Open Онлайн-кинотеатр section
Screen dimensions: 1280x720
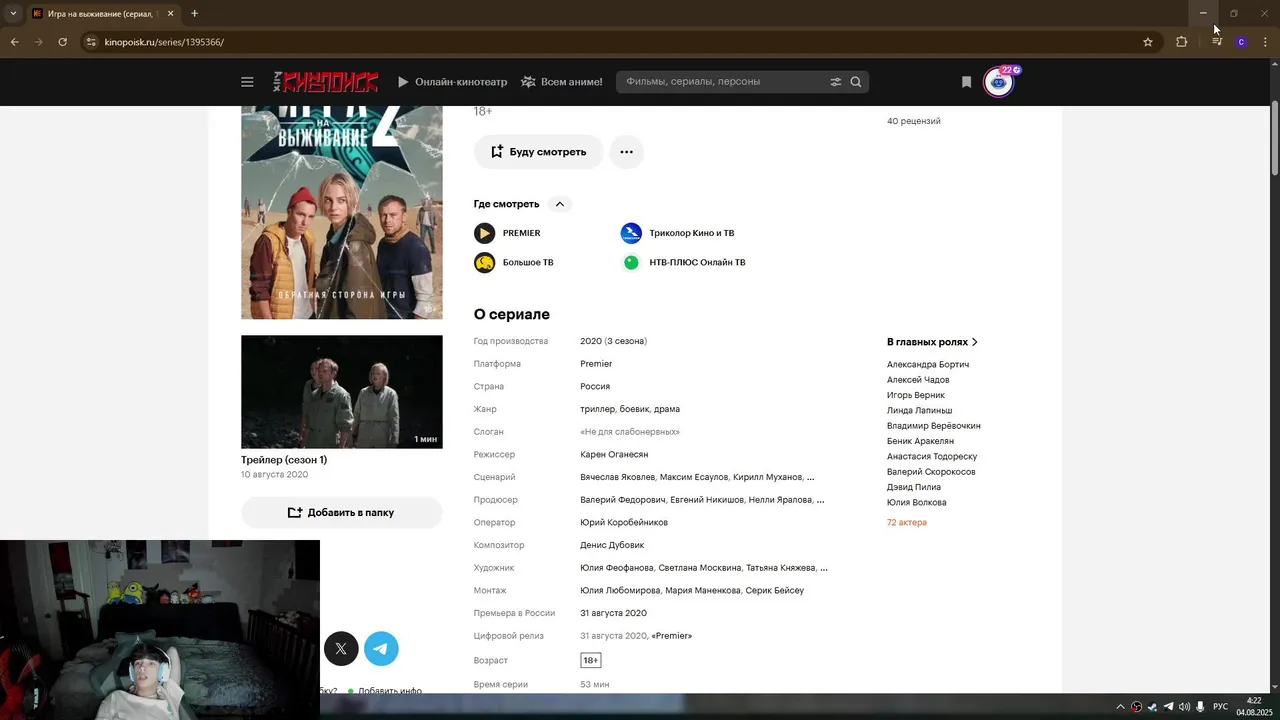[452, 82]
